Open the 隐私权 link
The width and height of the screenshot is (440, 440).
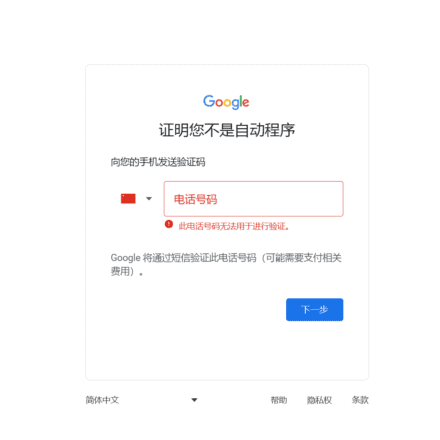(319, 400)
